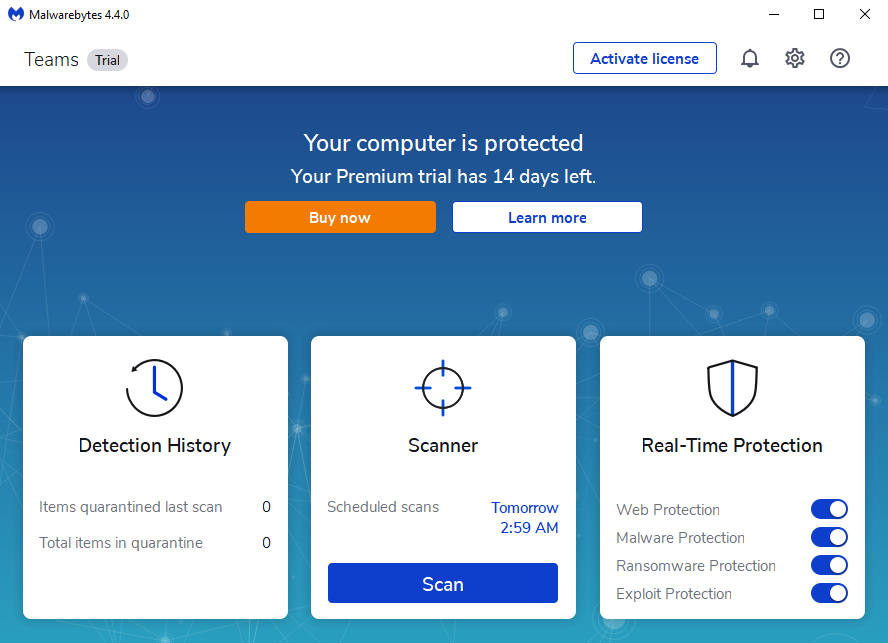Minimize the Malwarebytes window
Image resolution: width=888 pixels, height=643 pixels.
(774, 14)
